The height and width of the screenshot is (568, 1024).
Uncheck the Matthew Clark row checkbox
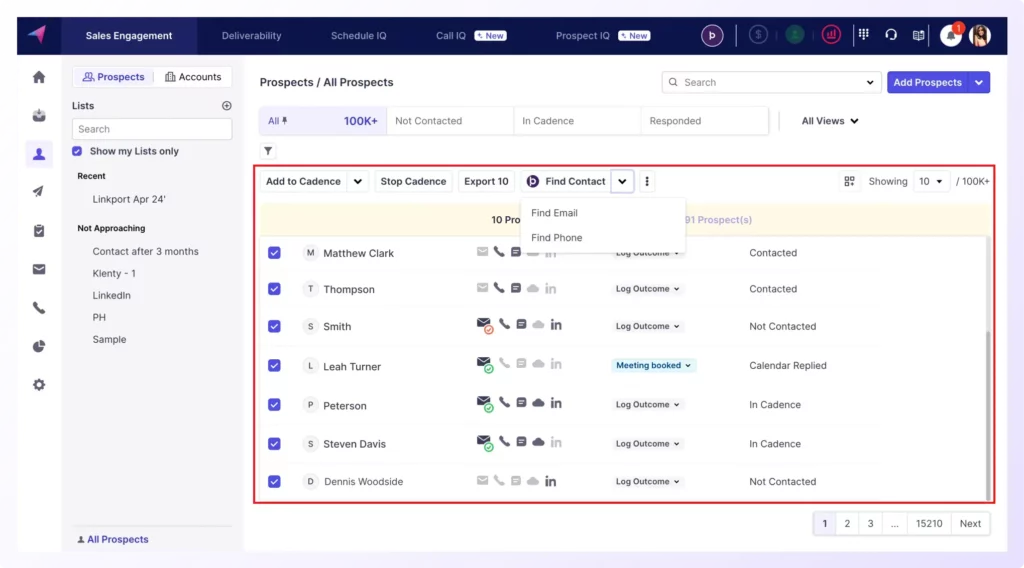pos(274,253)
